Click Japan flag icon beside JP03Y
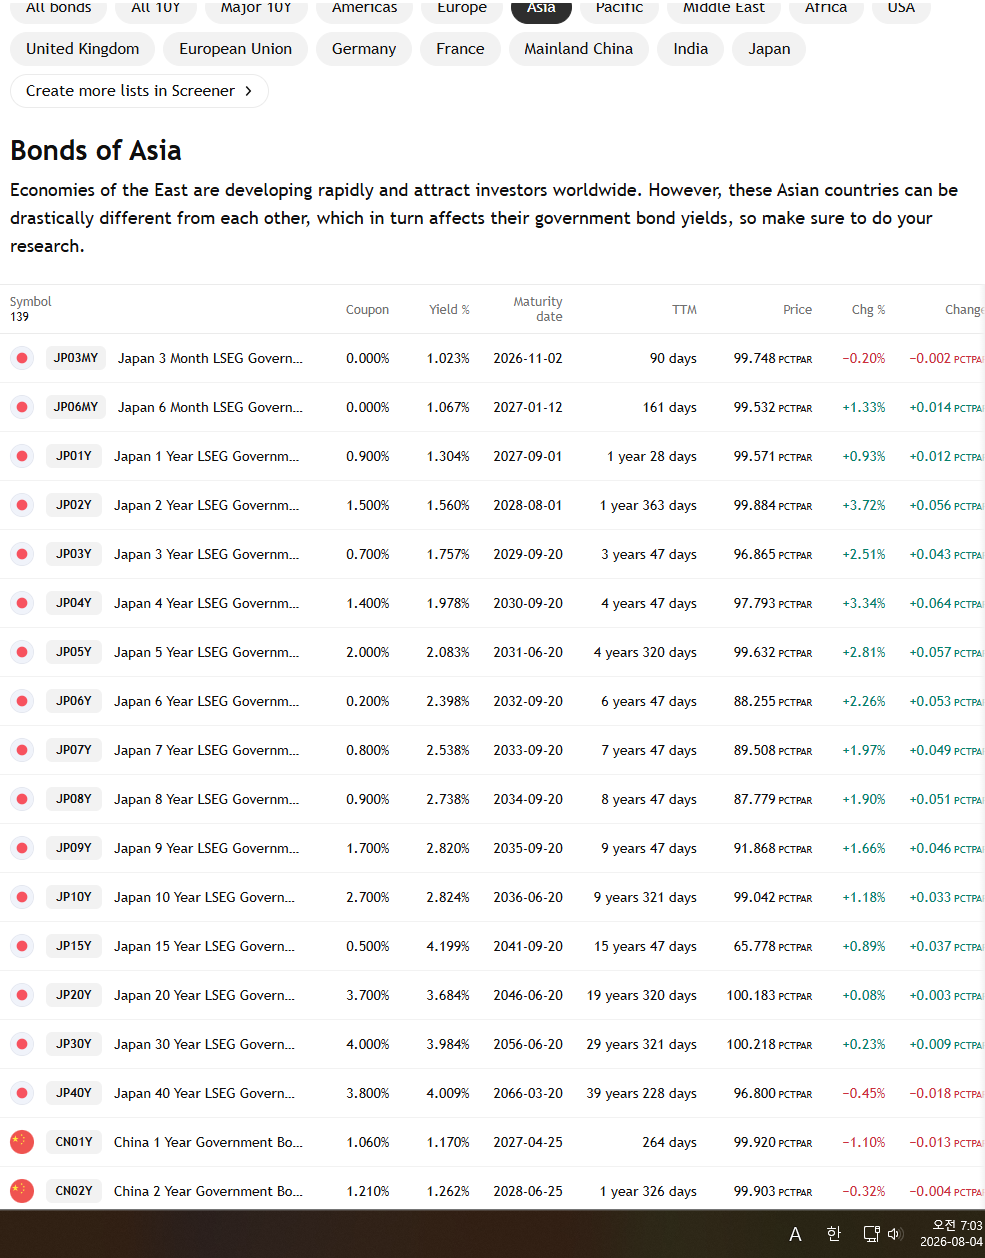985x1258 pixels. 22,554
